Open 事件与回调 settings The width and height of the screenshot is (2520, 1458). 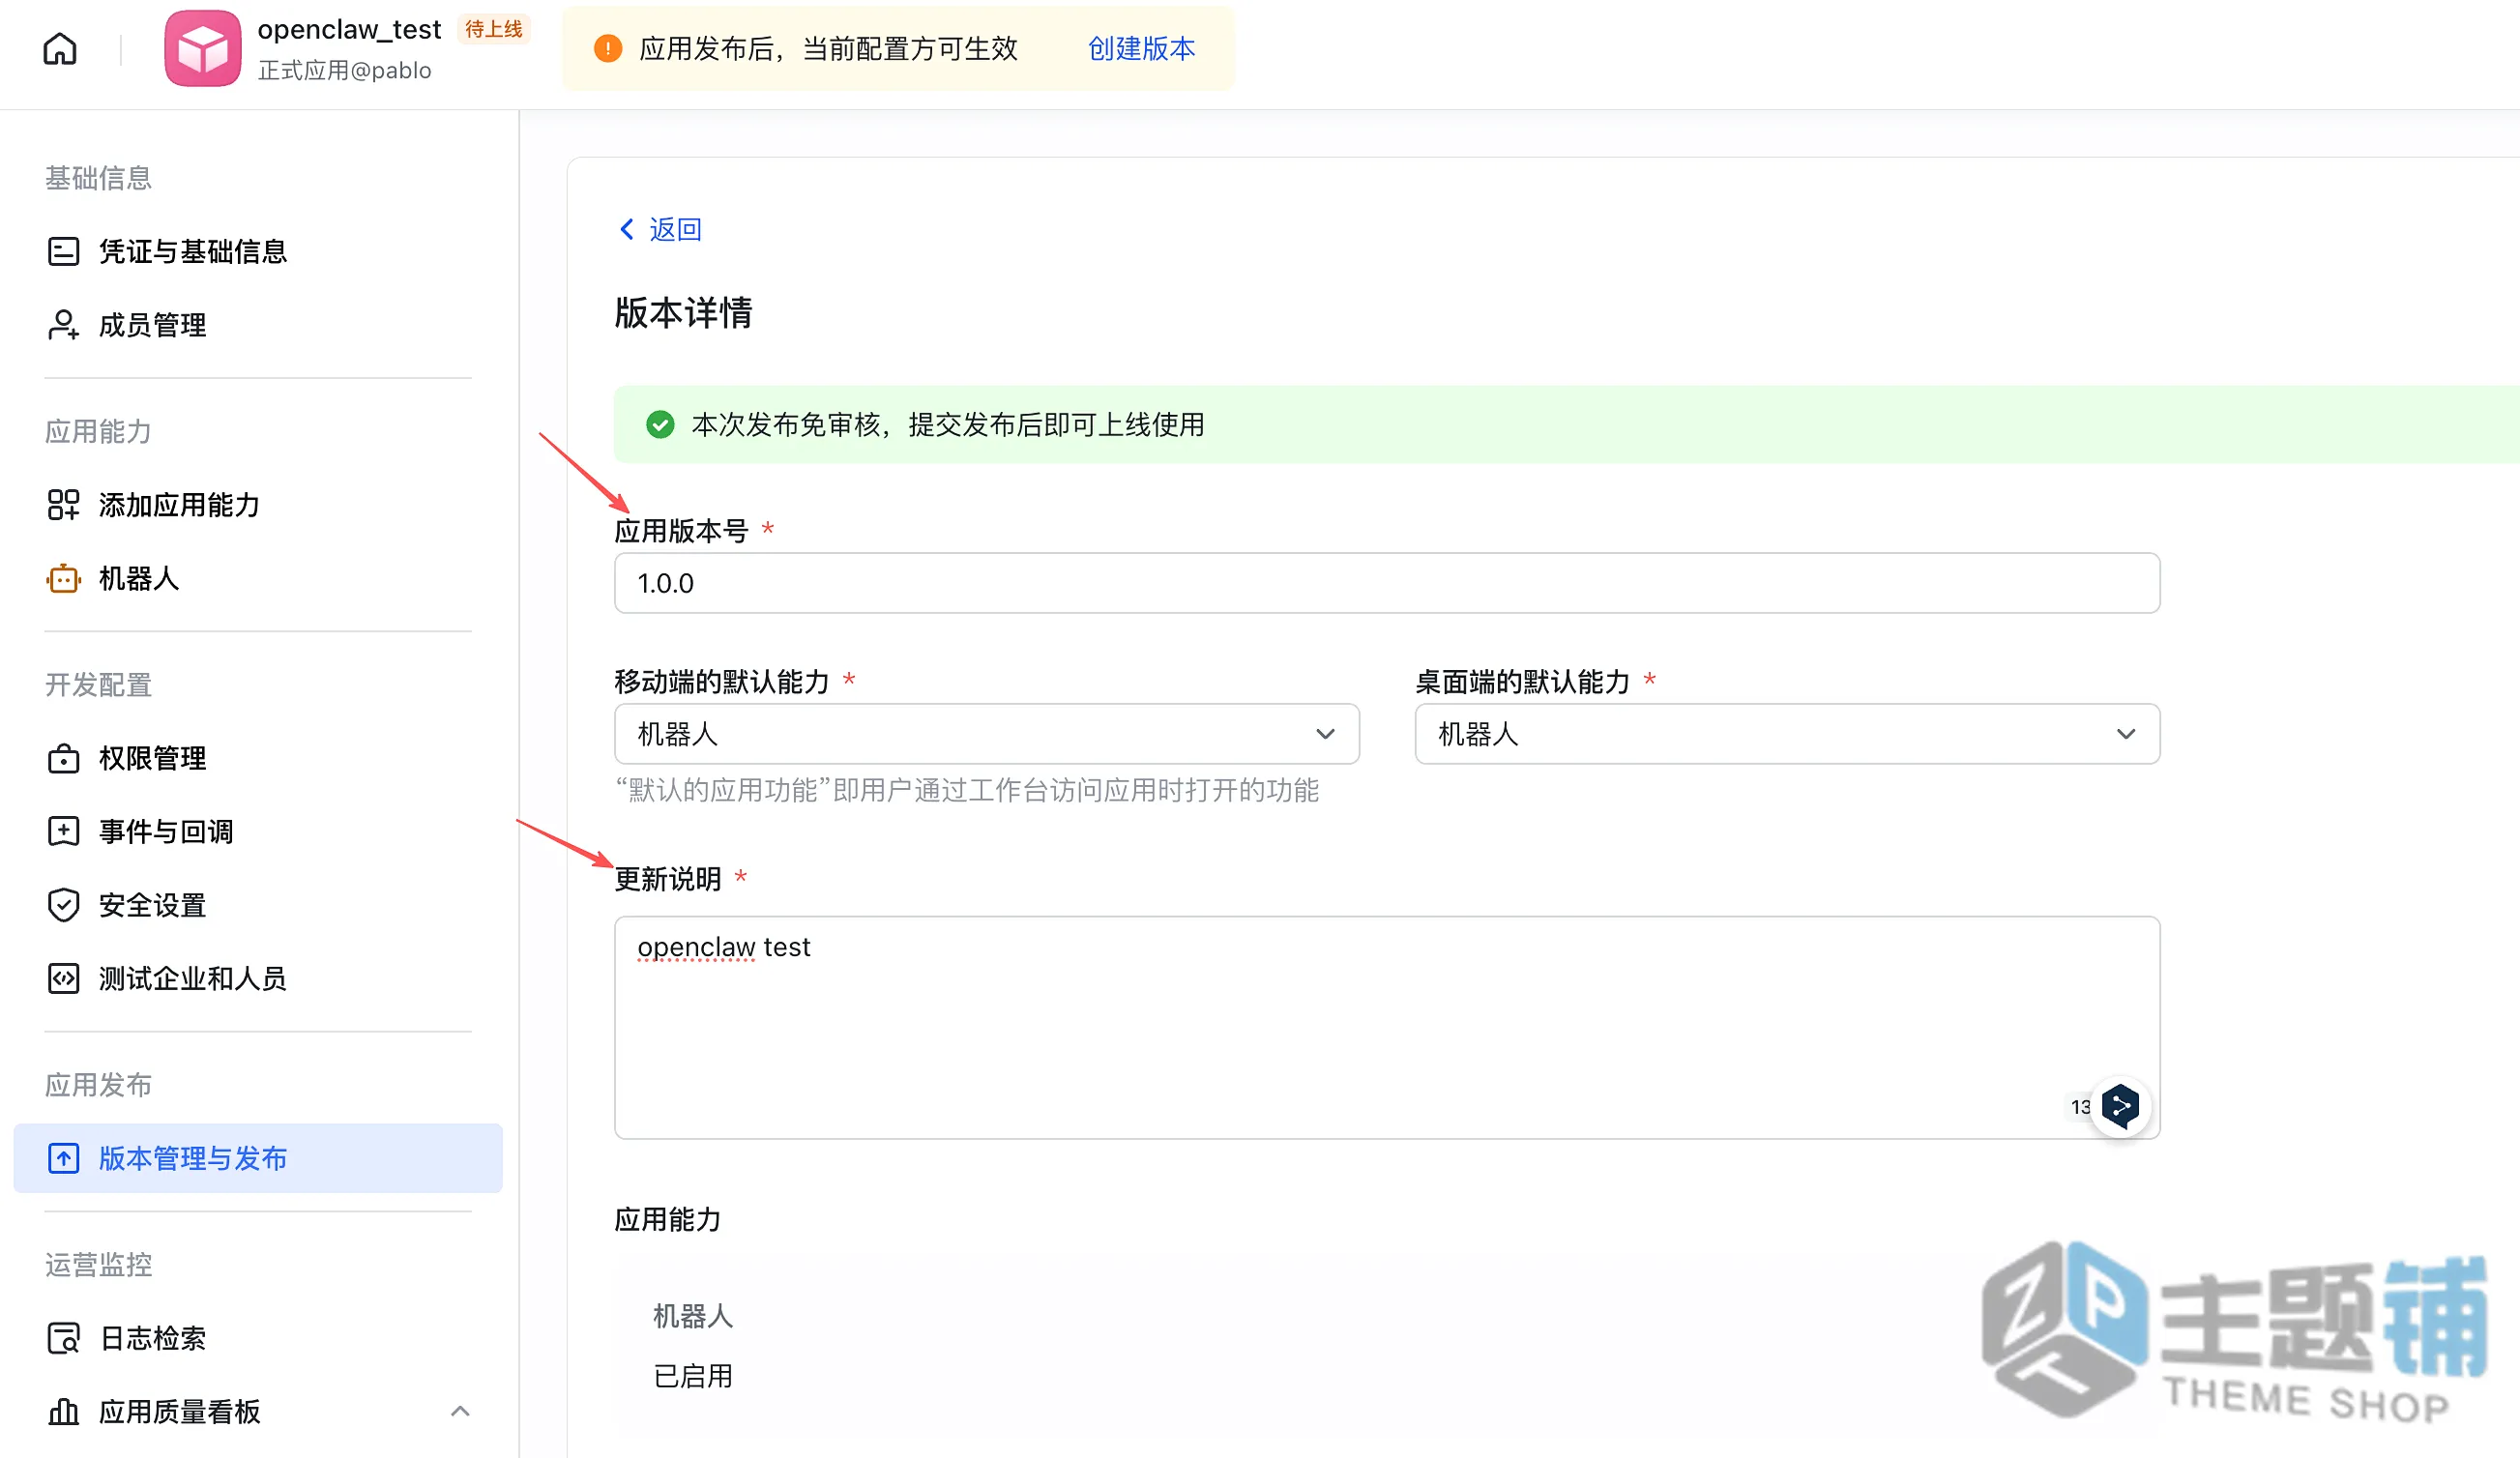(258, 831)
